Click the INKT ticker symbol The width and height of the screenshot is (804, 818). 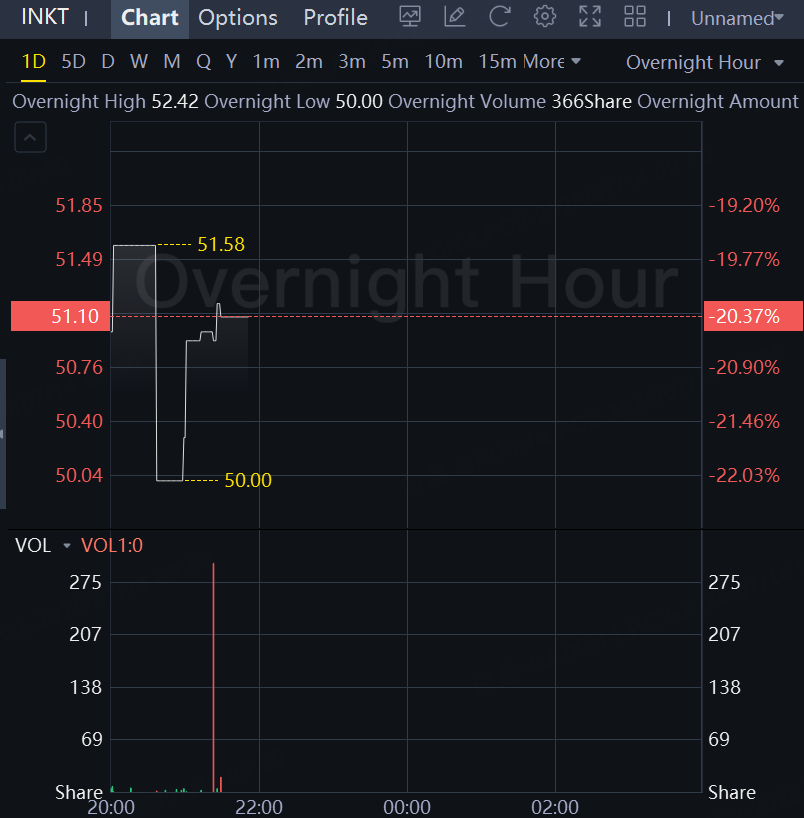coord(45,18)
